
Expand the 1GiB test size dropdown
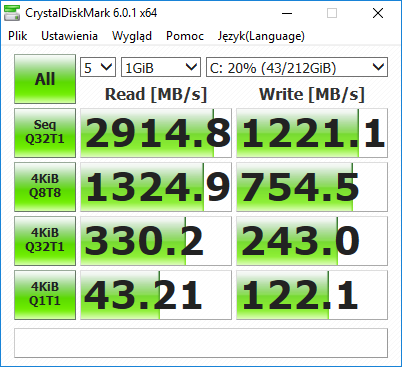(161, 67)
